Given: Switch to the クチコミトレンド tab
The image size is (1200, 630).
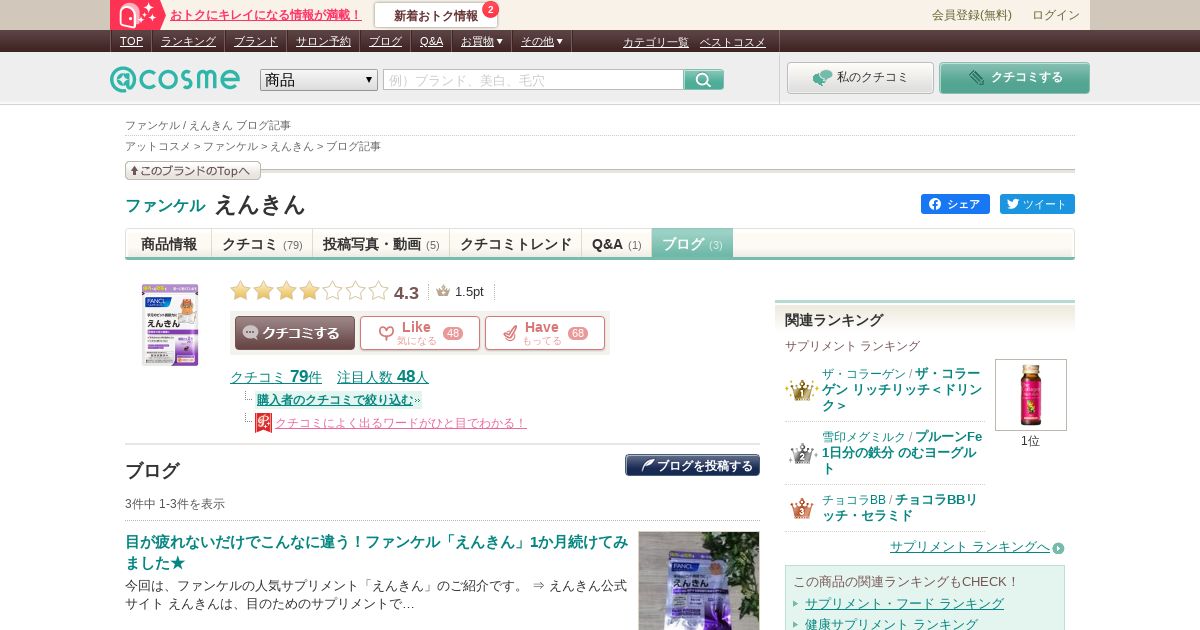Looking at the screenshot, I should coord(515,244).
